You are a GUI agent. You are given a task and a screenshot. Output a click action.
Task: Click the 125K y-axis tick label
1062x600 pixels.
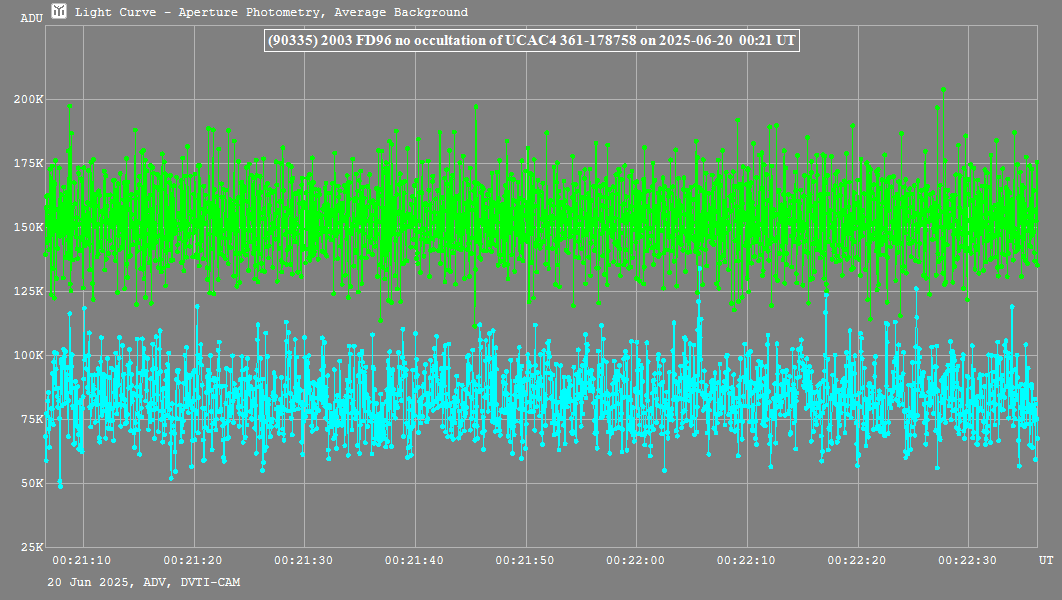[x=28, y=292]
